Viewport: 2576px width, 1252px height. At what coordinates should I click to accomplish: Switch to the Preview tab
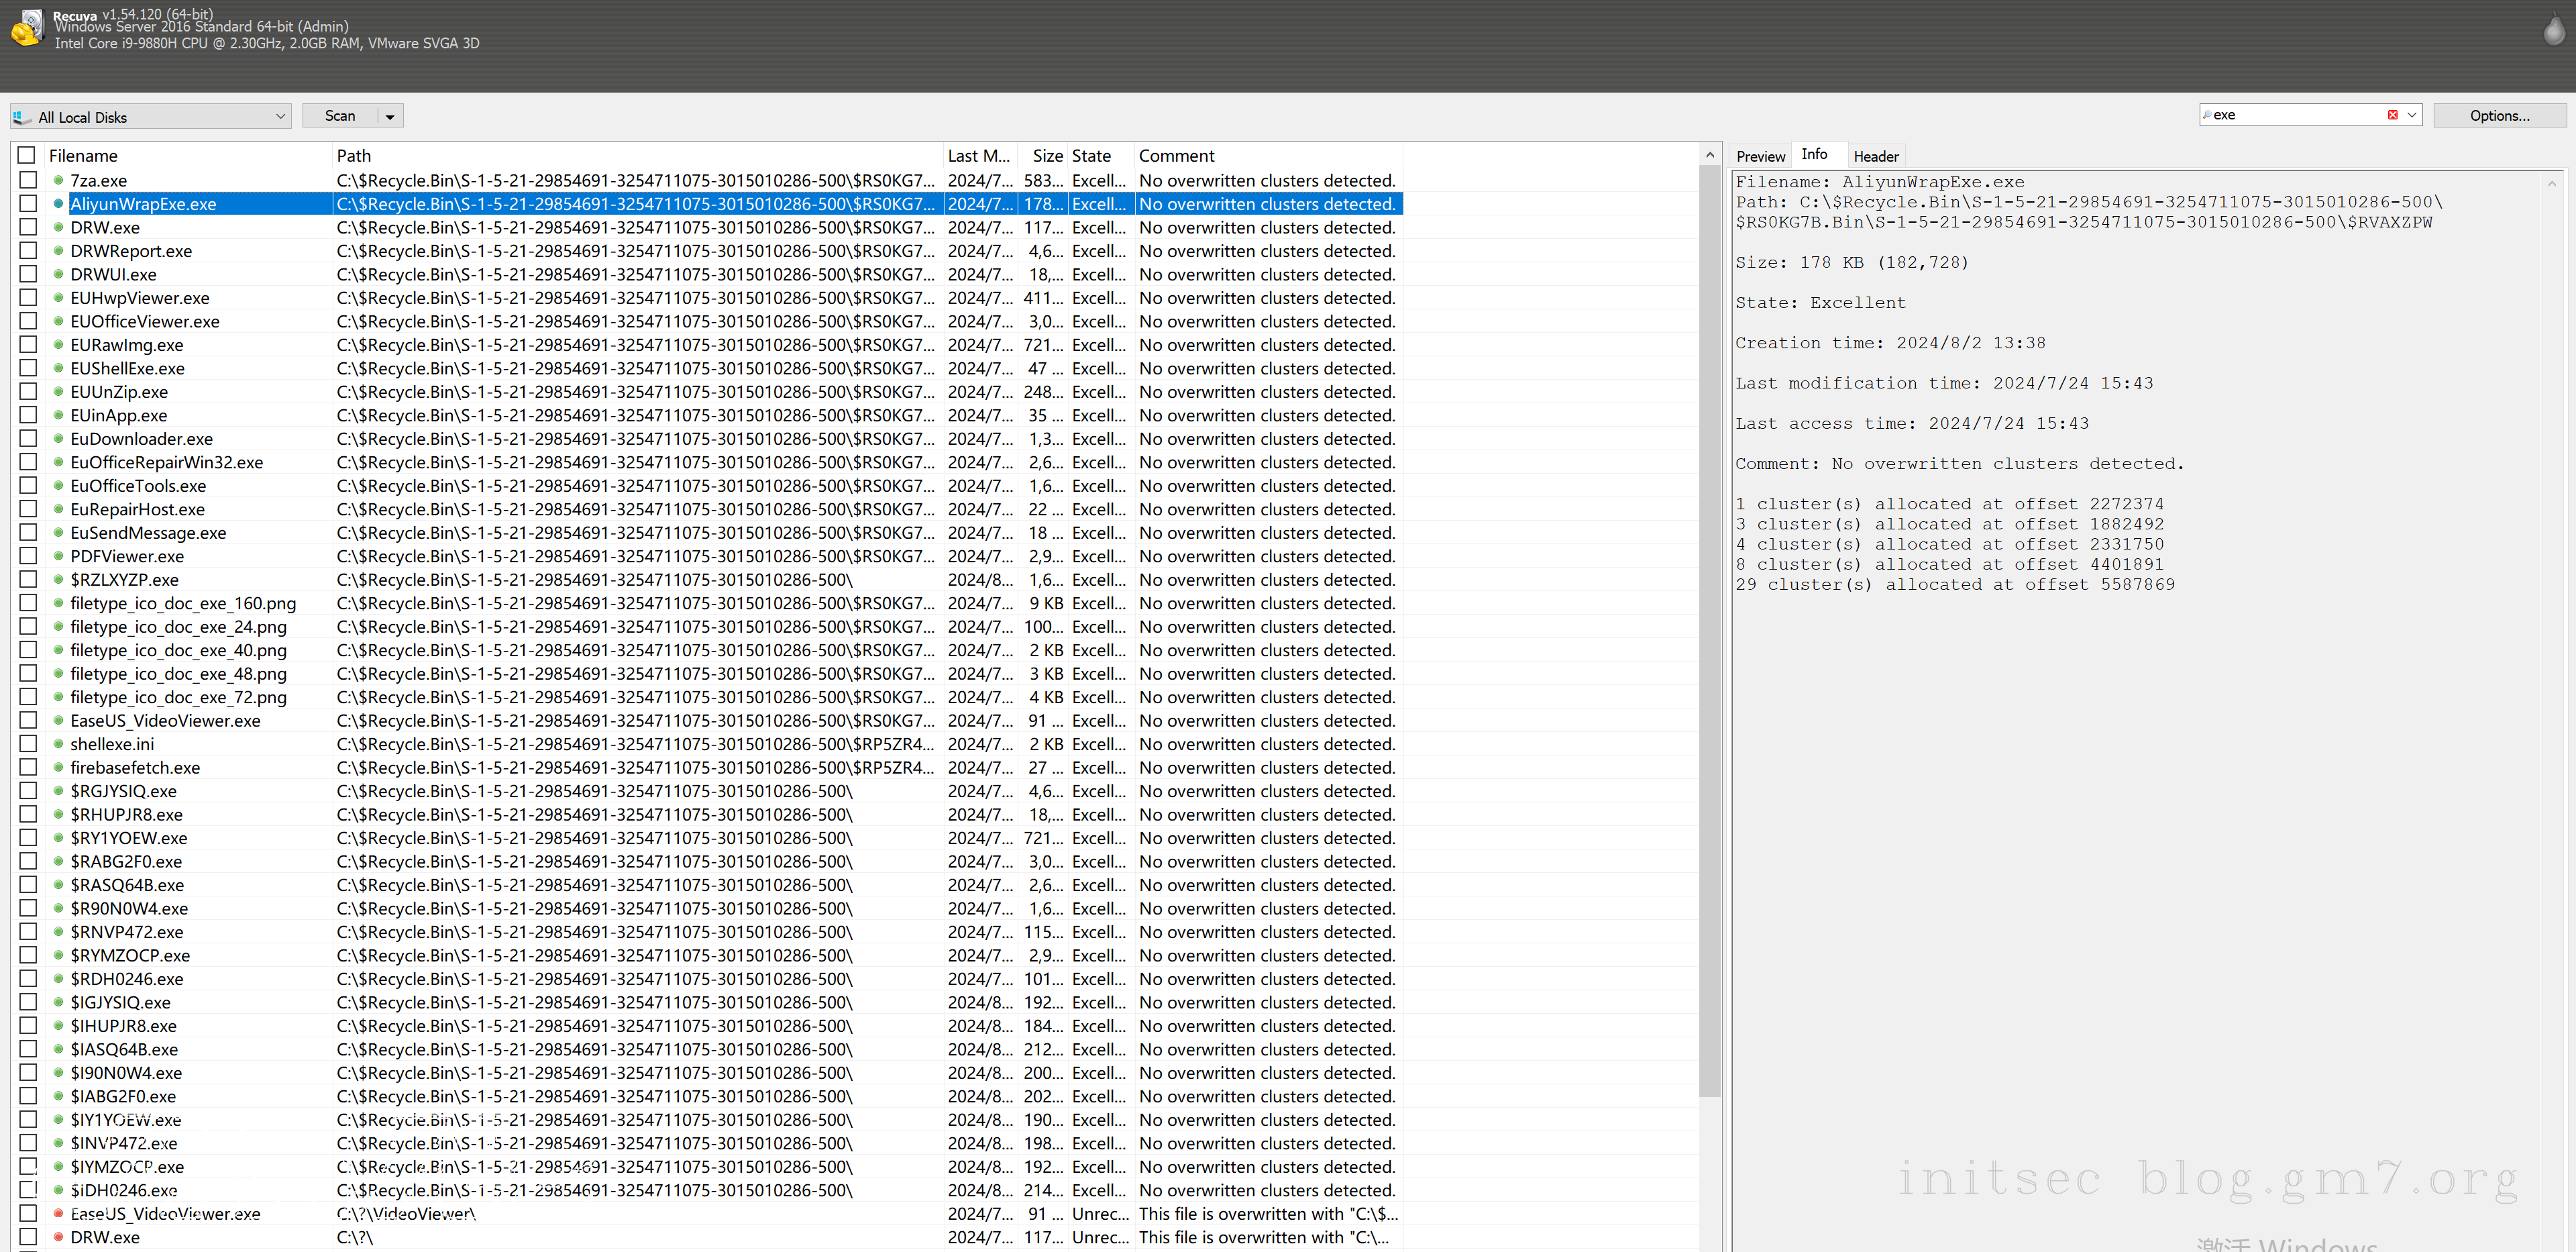[x=1760, y=157]
